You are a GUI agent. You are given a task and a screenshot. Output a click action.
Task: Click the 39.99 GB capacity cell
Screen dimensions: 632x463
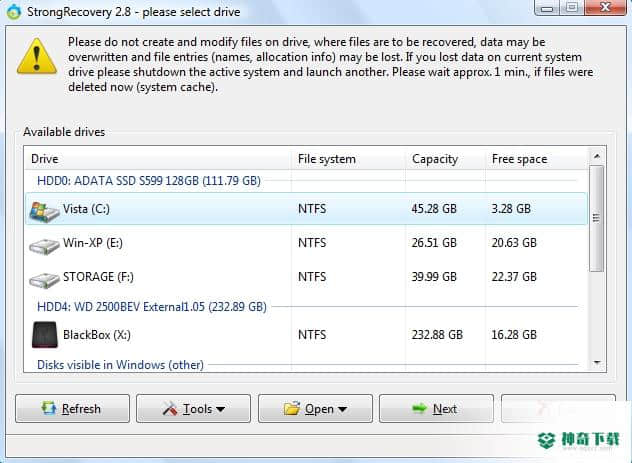tap(434, 277)
